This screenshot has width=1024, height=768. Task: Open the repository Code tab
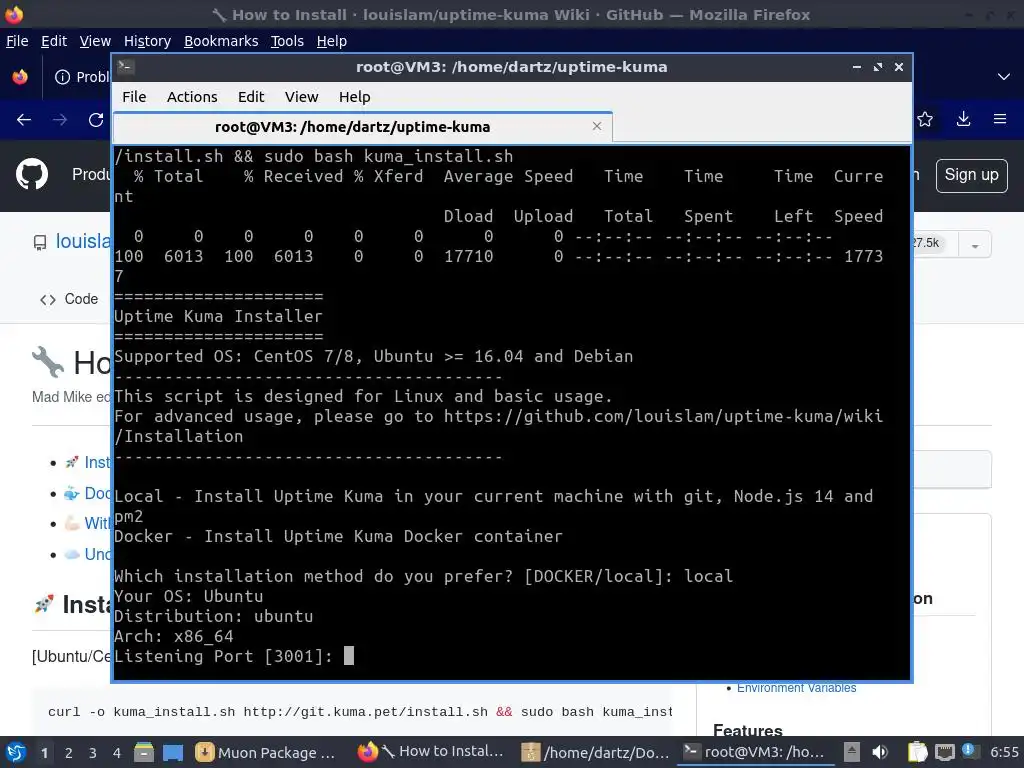(x=69, y=299)
